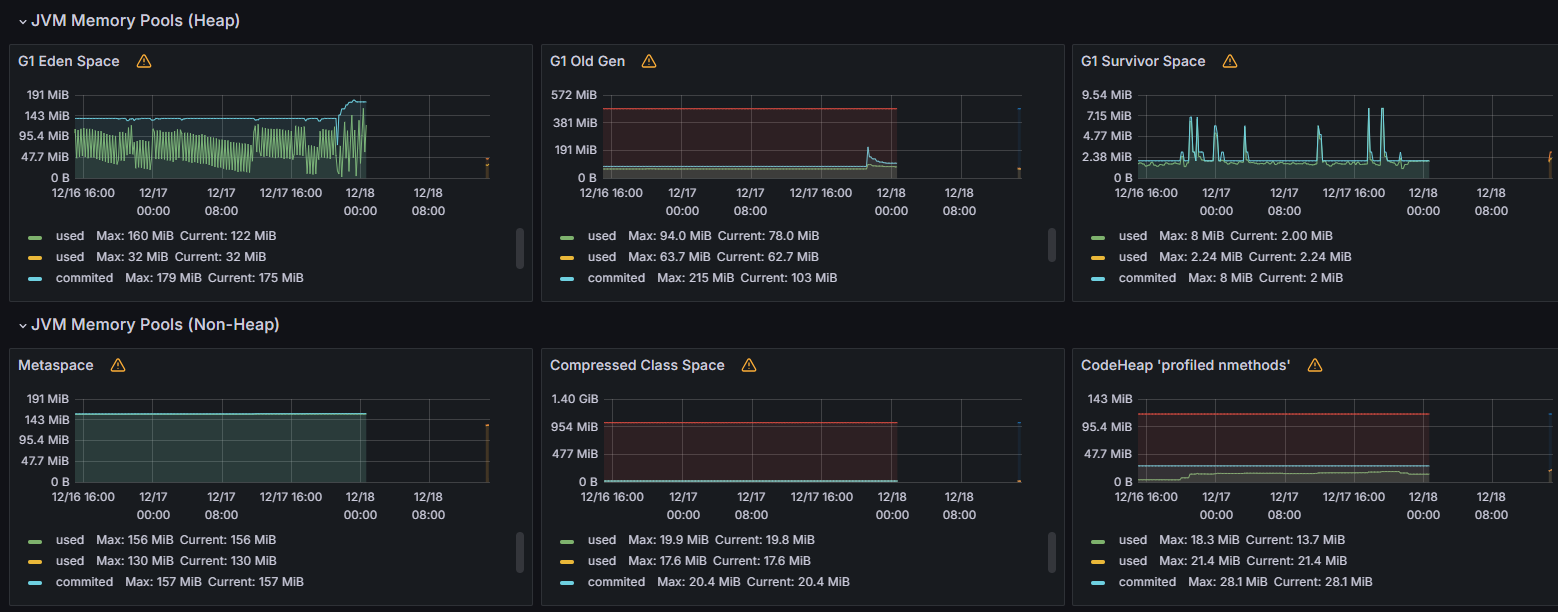Image resolution: width=1558 pixels, height=612 pixels.
Task: Click the warning icon beside CodeHeap 'profiled nmethods'
Action: [x=1315, y=365]
